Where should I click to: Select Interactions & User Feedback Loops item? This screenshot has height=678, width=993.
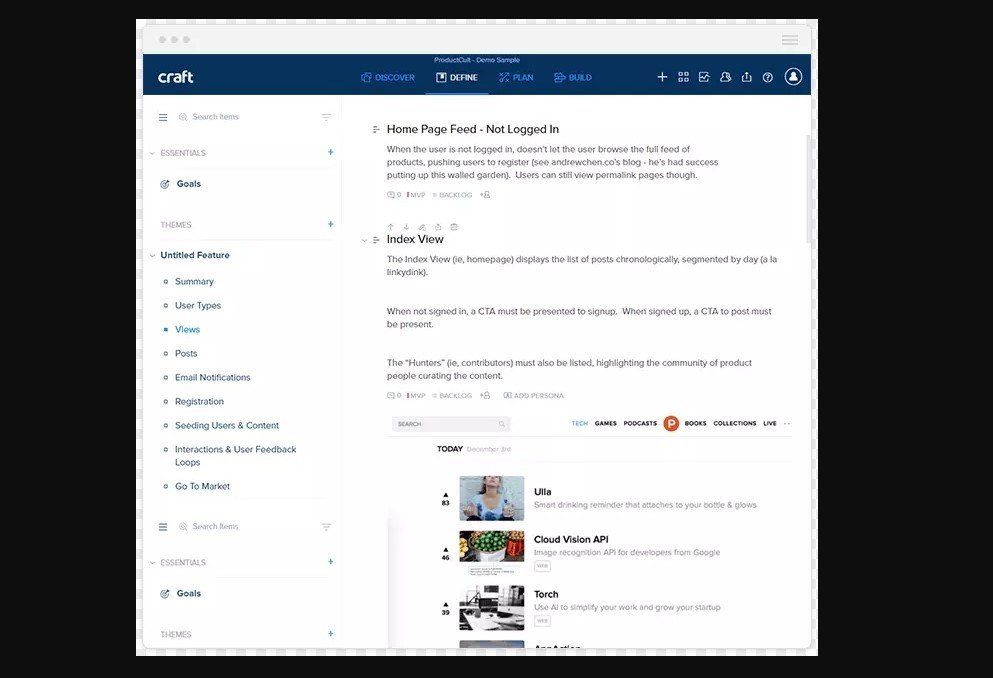pos(236,456)
